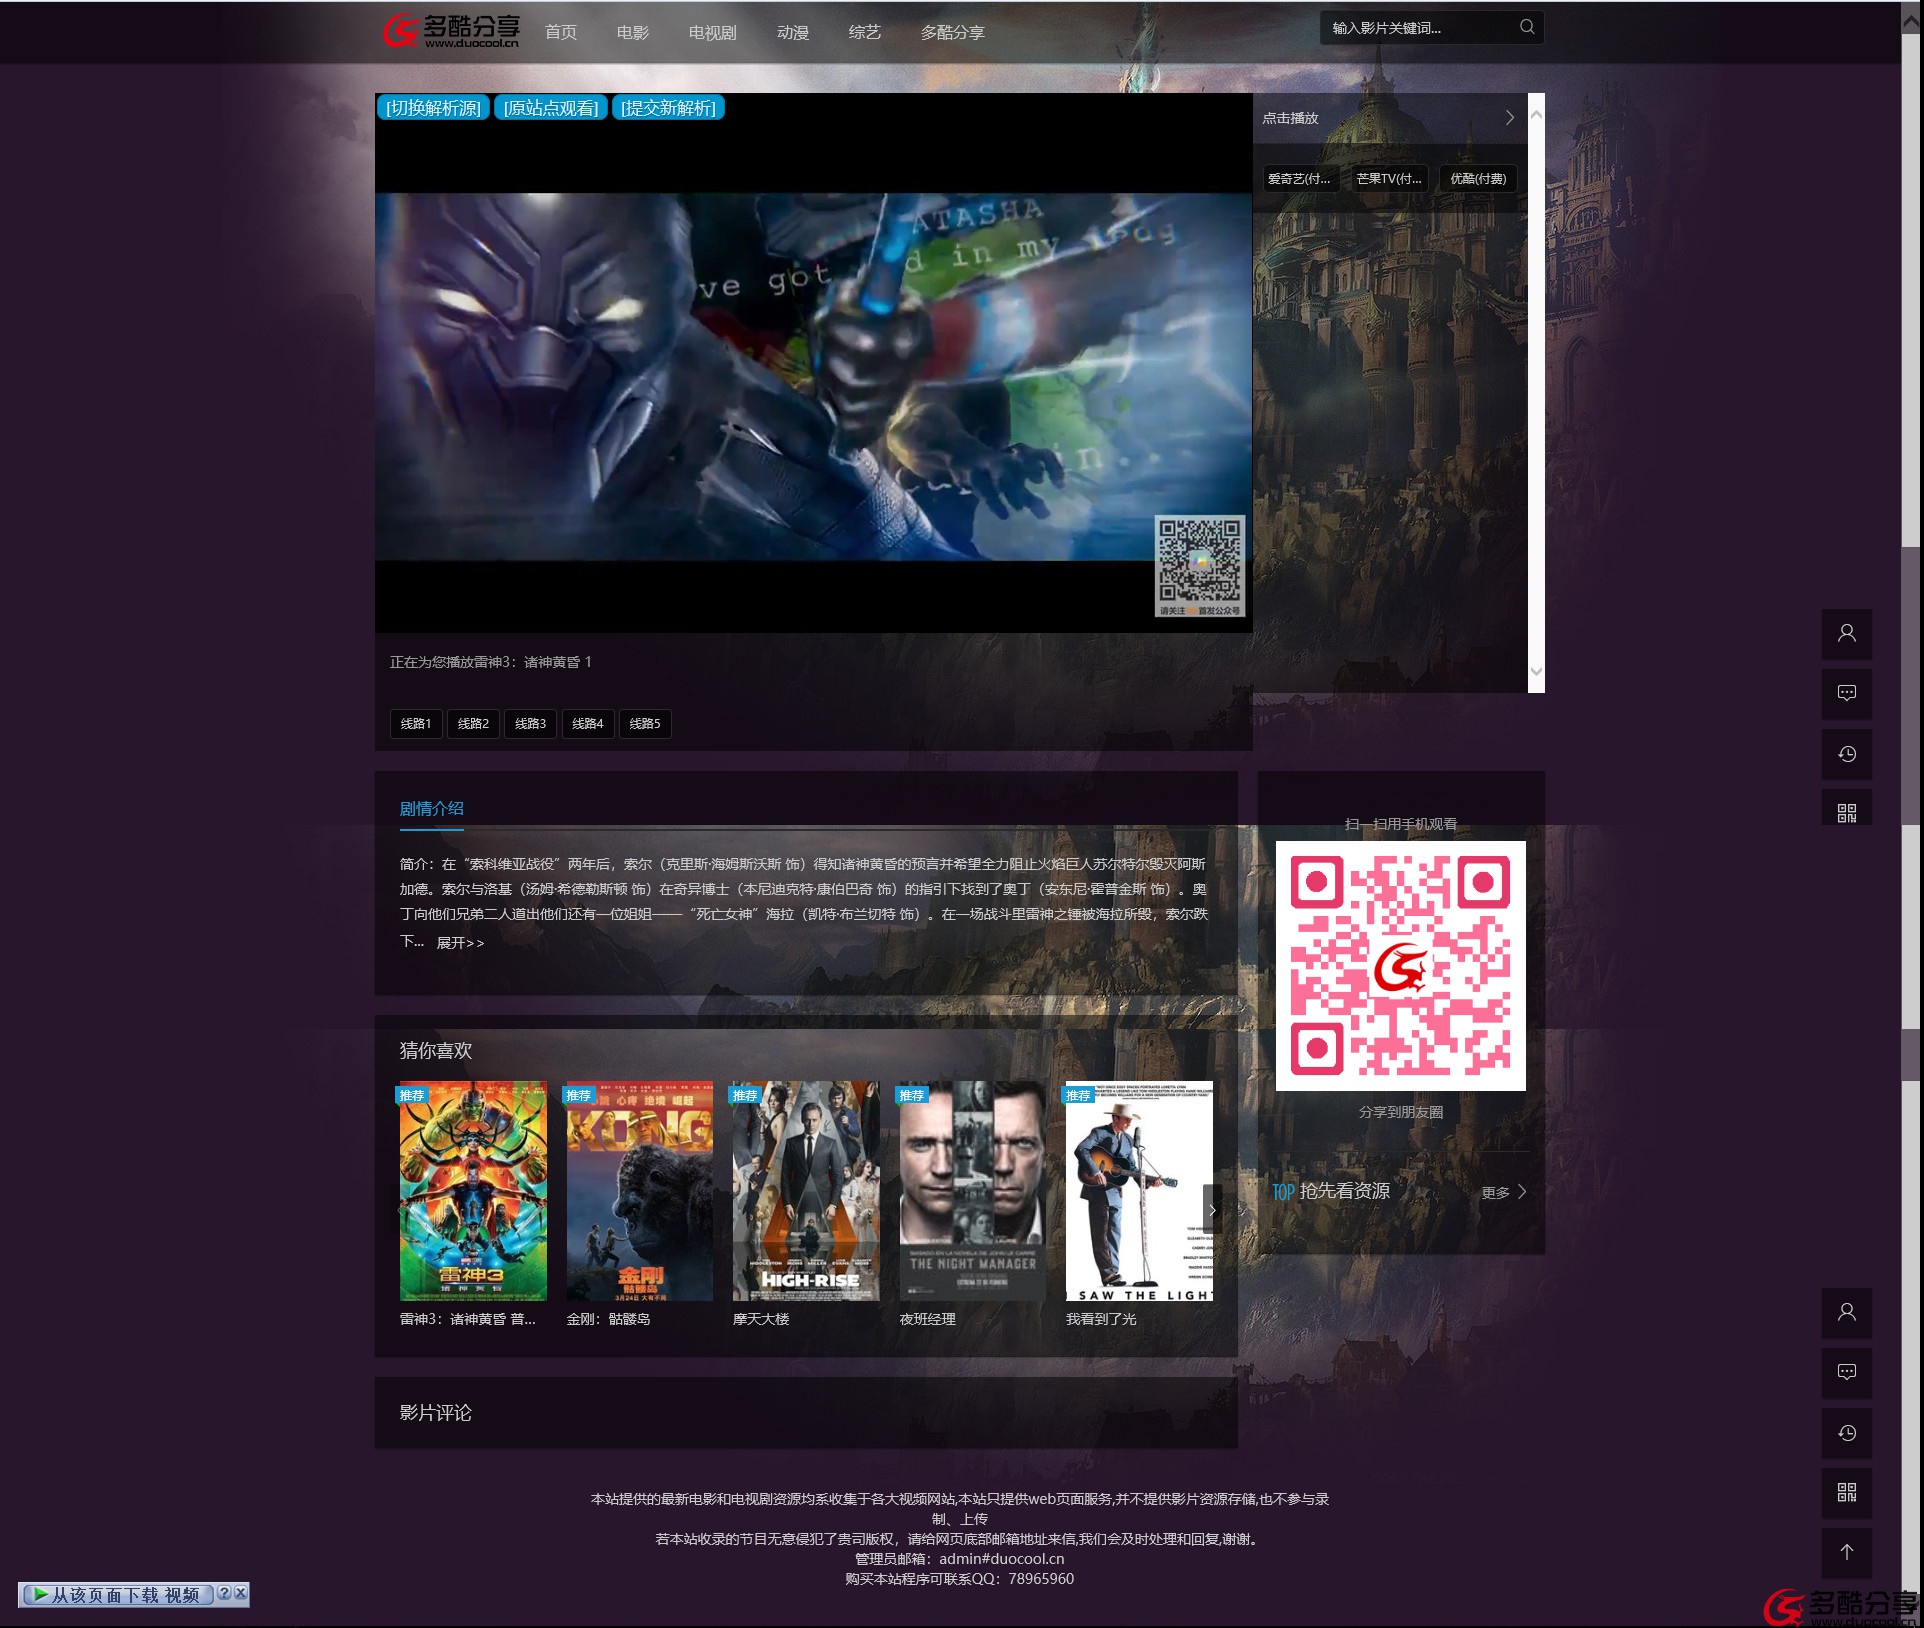Open history clock icon in upper sidebar set
This screenshot has height=1628, width=1924.
(x=1846, y=754)
